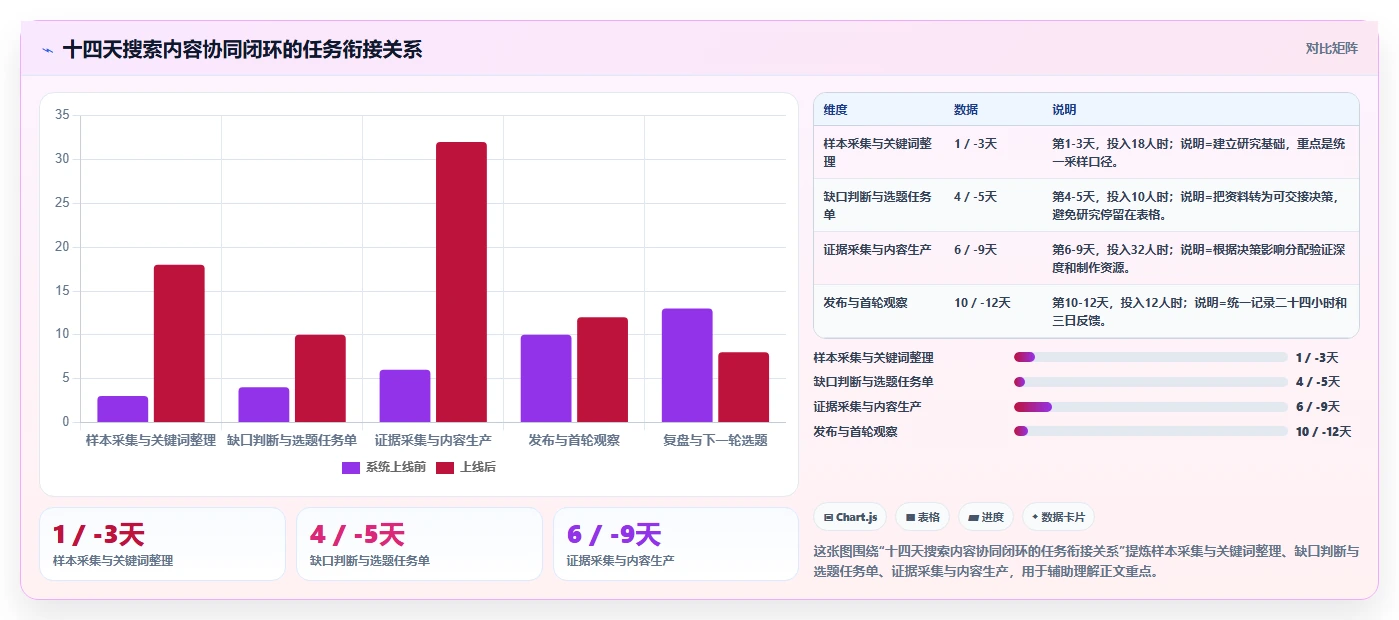Click the purple bar for 缺口判断与选题任务单

tap(264, 404)
